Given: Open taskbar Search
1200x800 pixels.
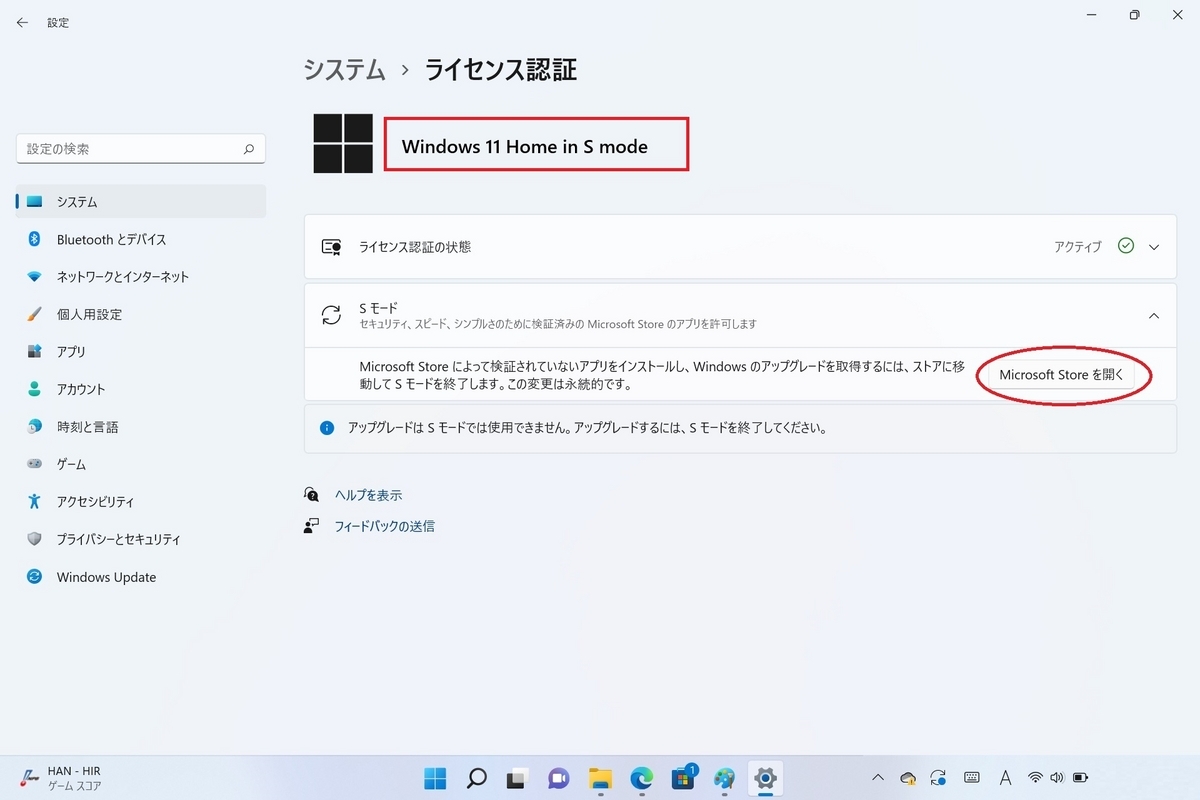Looking at the screenshot, I should point(477,778).
